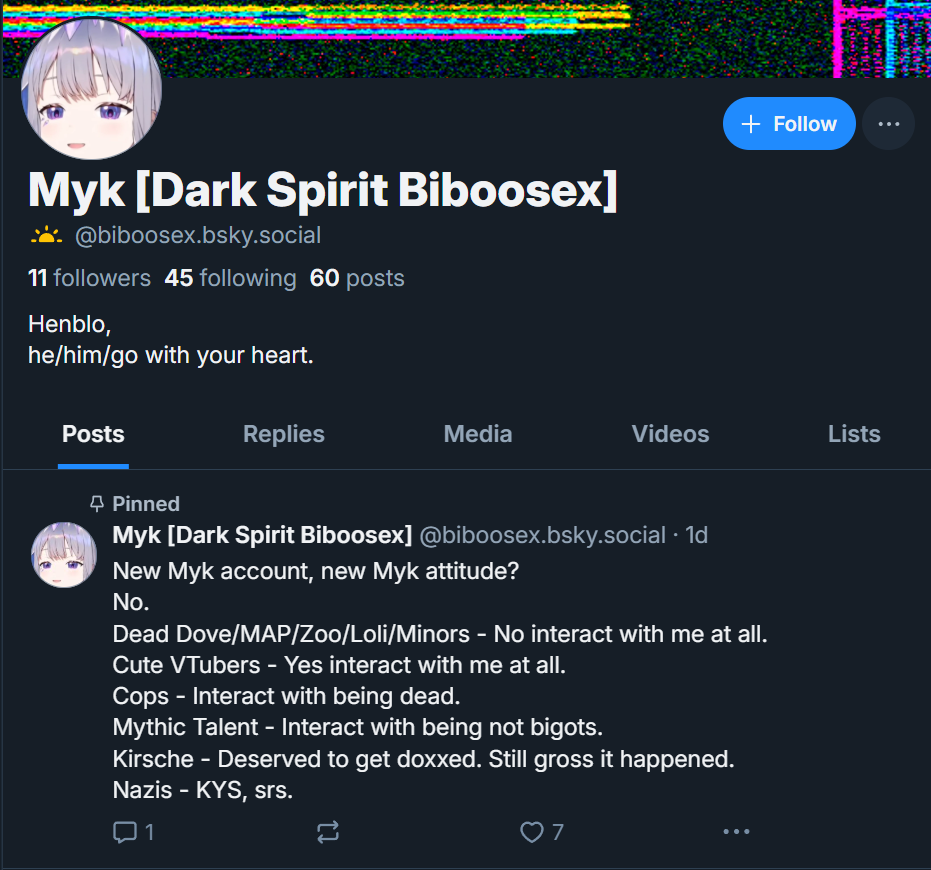Click the large profile avatar image
Viewport: 931px width, 870px height.
click(91, 89)
